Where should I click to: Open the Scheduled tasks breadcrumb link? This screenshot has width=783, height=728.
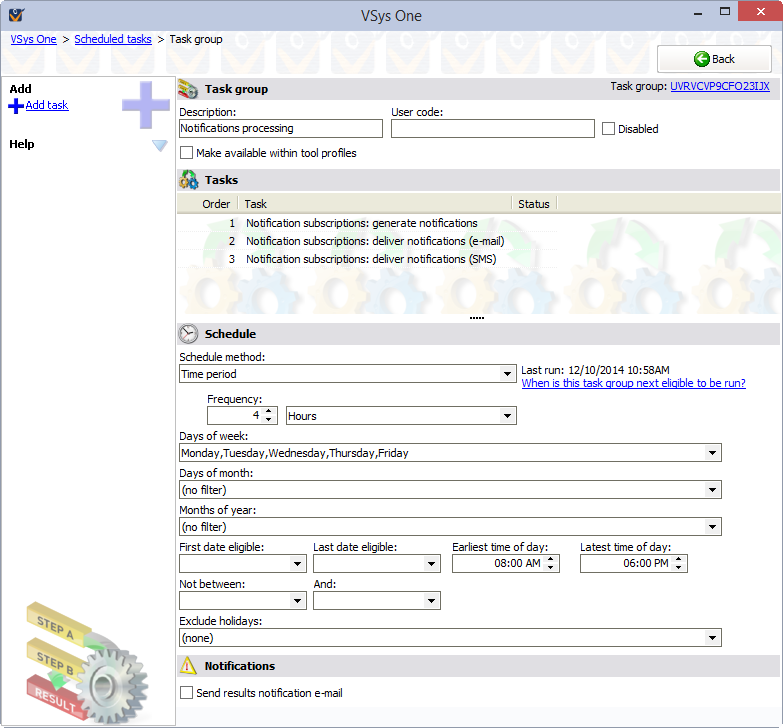(113, 39)
